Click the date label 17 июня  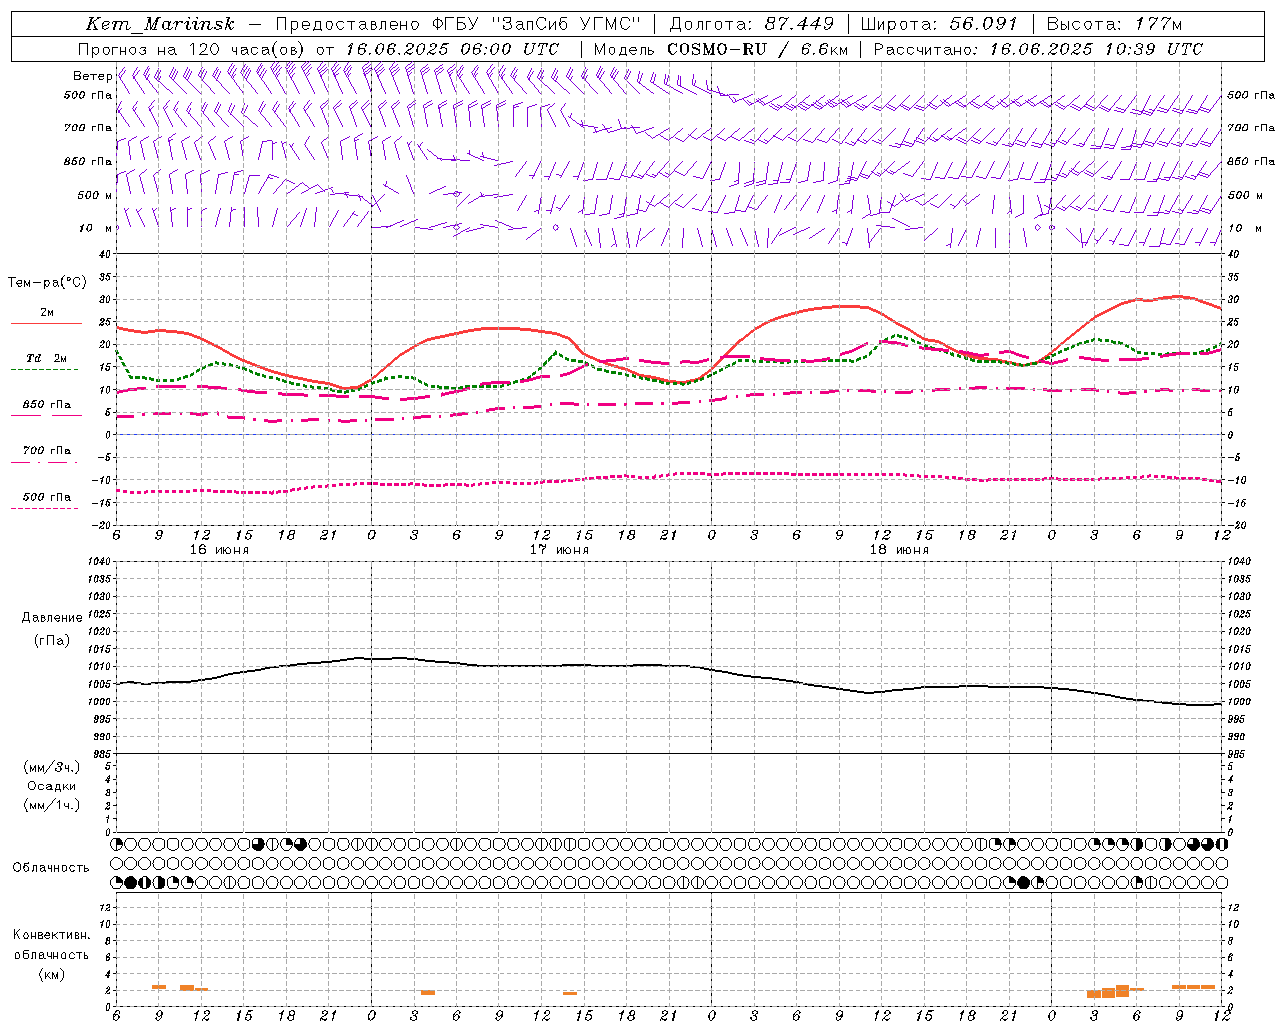coord(559,550)
